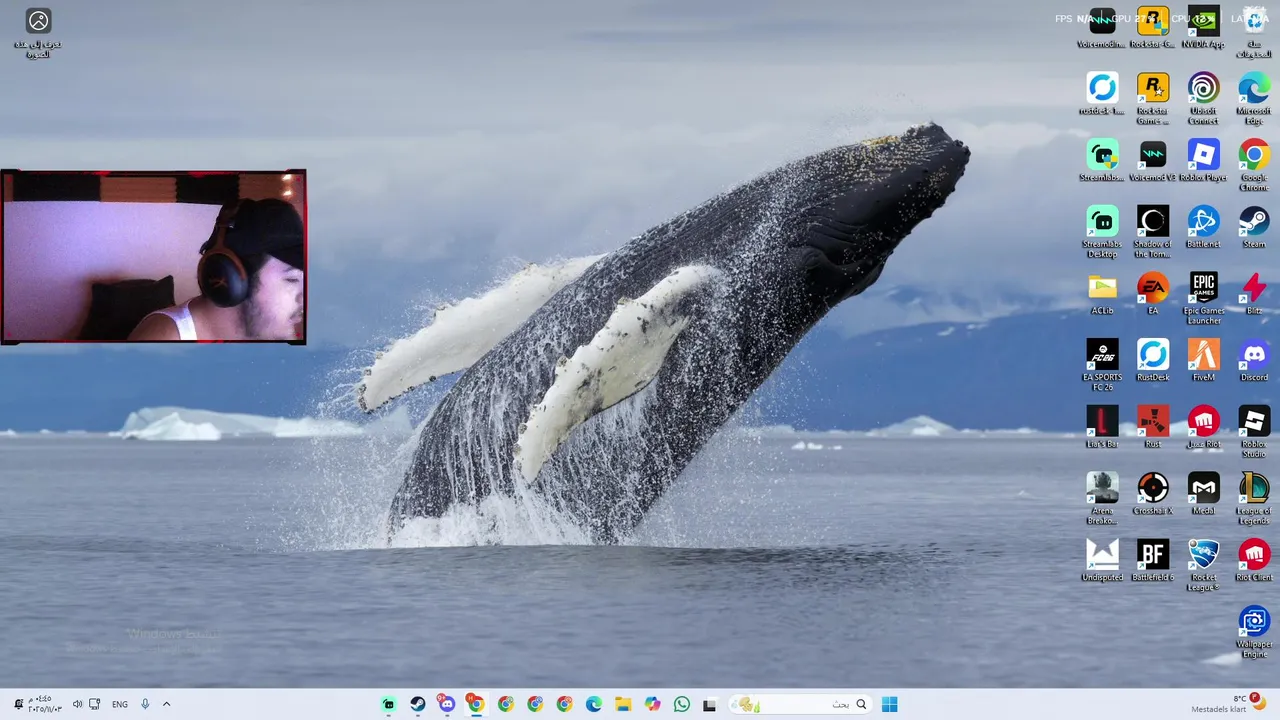This screenshot has height=720, width=1280.
Task: Click the Windows Start button in the taskbar
Action: (889, 704)
